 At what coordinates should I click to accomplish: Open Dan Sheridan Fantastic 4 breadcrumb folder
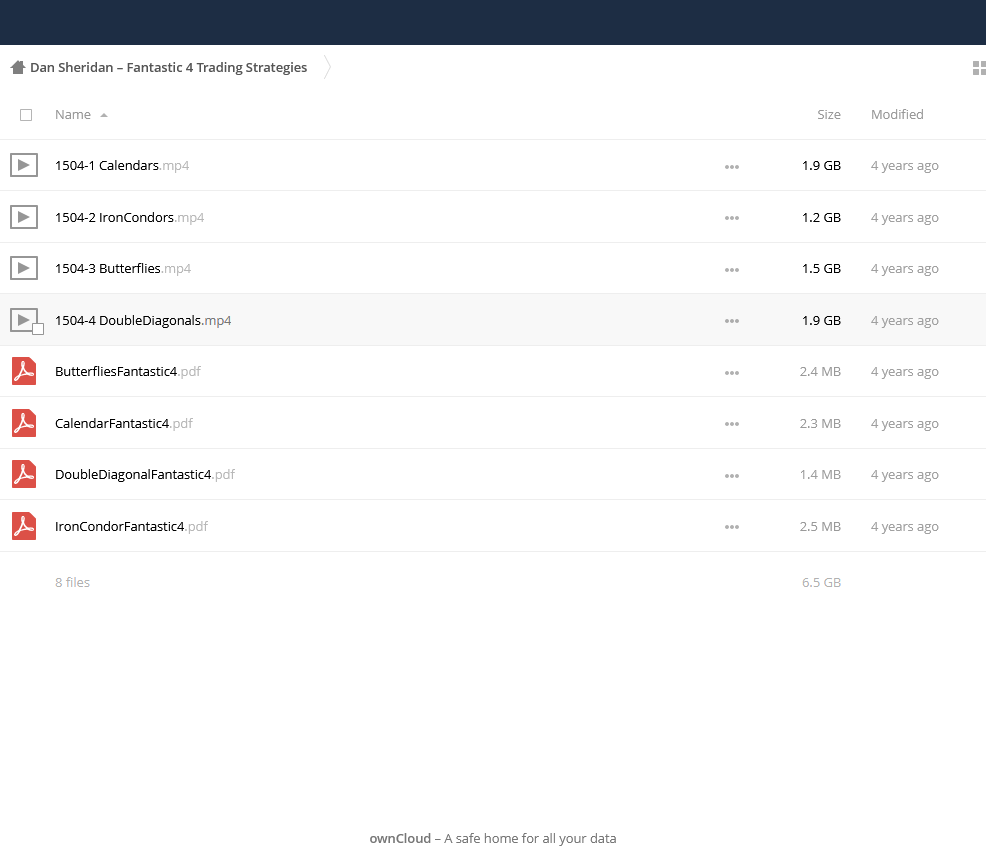[x=169, y=67]
